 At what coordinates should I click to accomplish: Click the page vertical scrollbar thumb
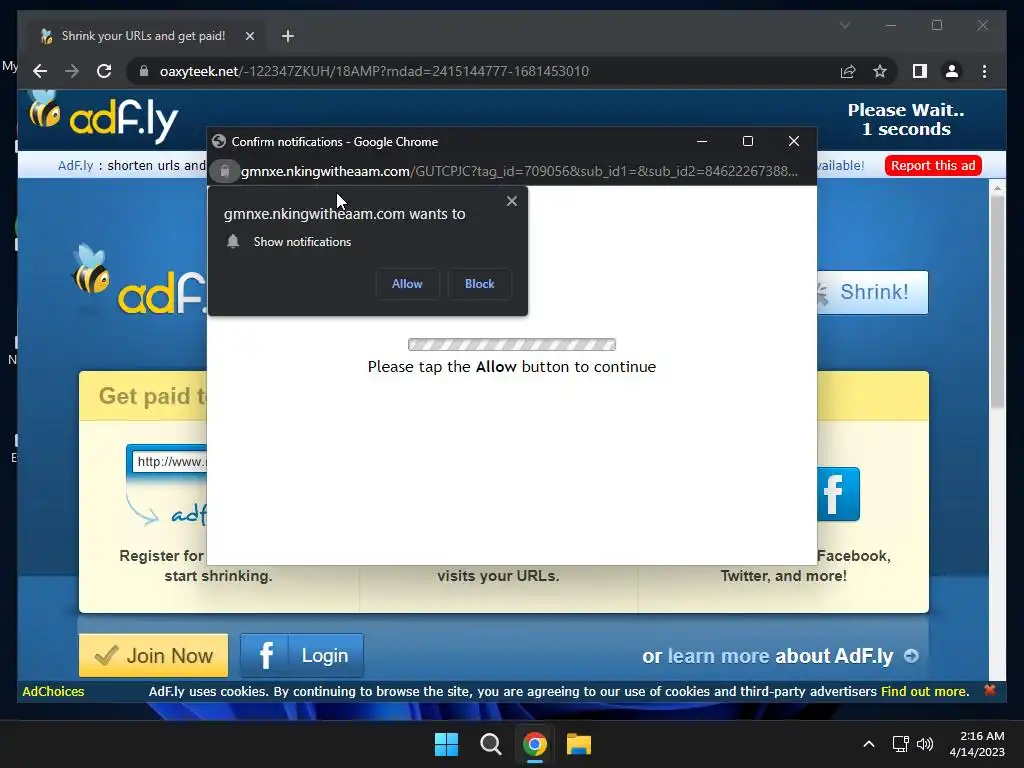[x=997, y=300]
